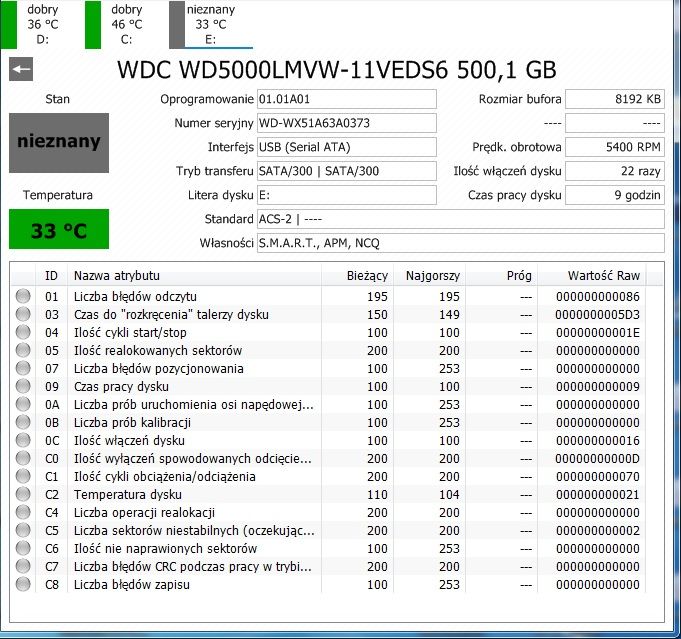
Task: Select 'Liczba błędów odczytu' attribute name
Action: pos(135,297)
